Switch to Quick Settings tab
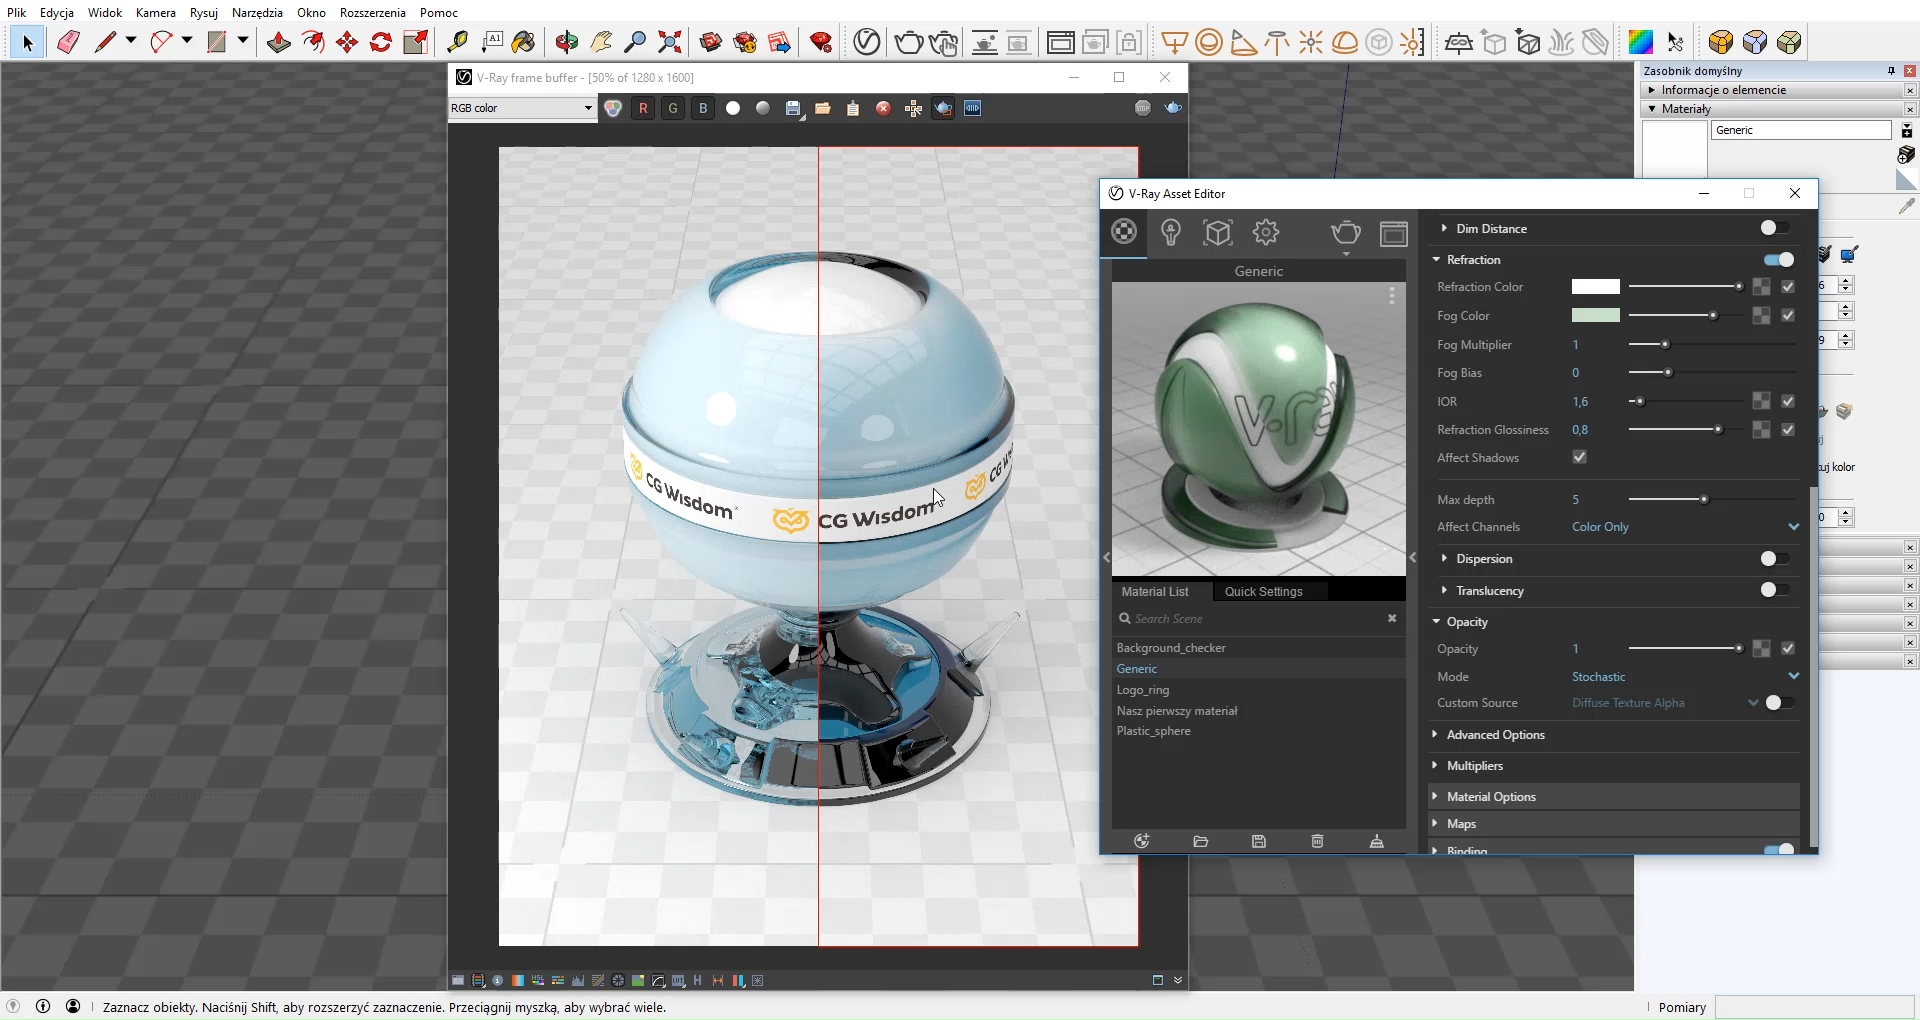Screen dimensions: 1920x1020 point(1264,591)
